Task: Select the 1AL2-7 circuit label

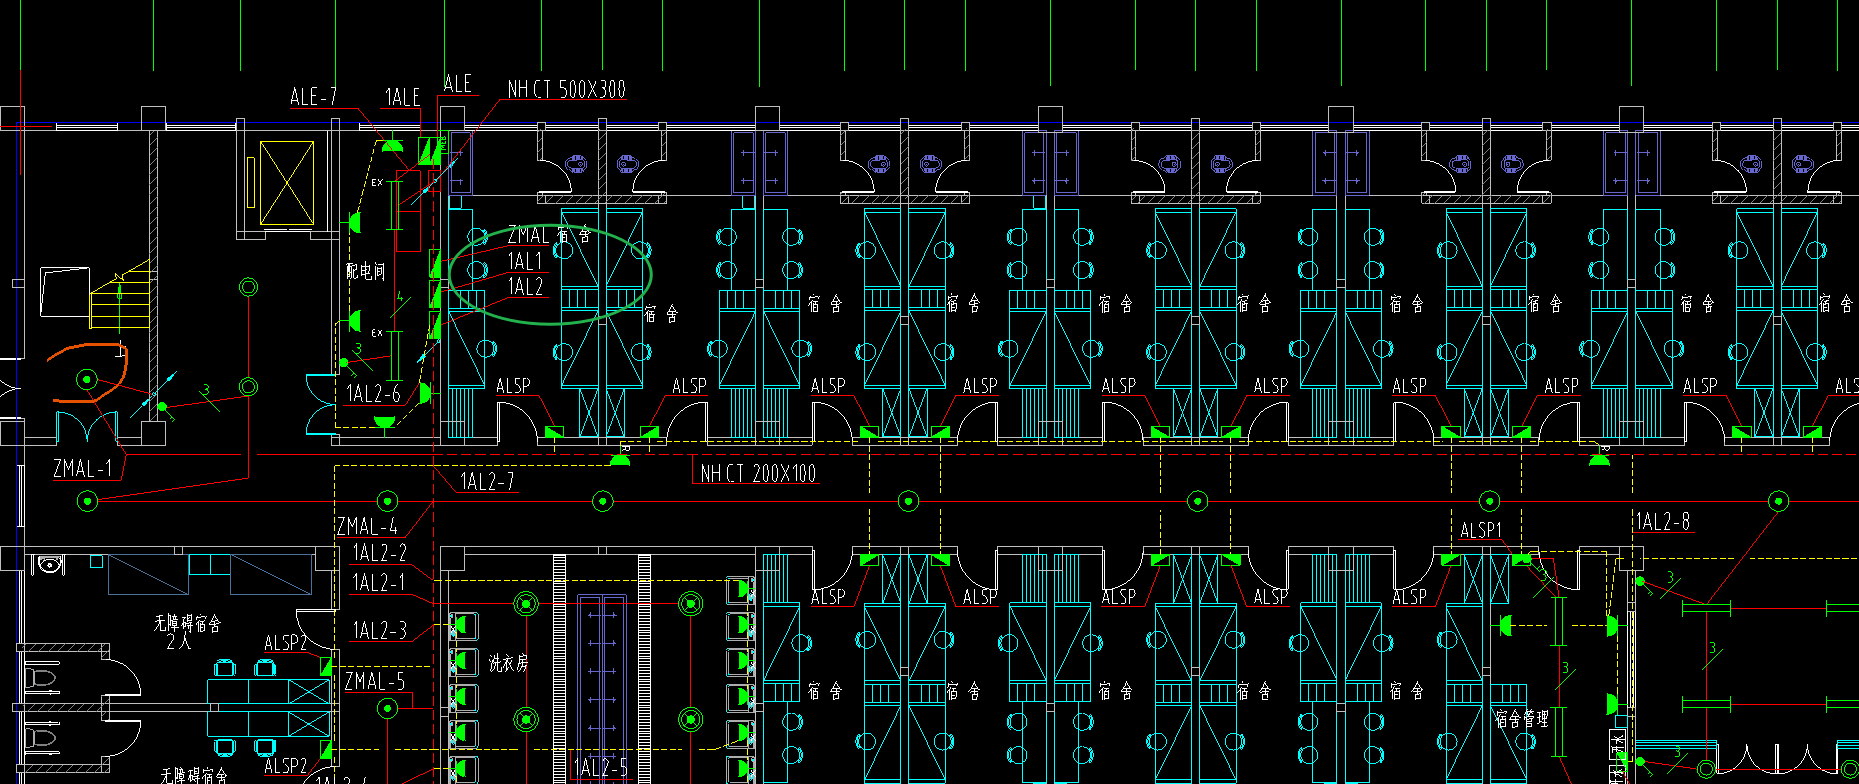Action: (487, 482)
